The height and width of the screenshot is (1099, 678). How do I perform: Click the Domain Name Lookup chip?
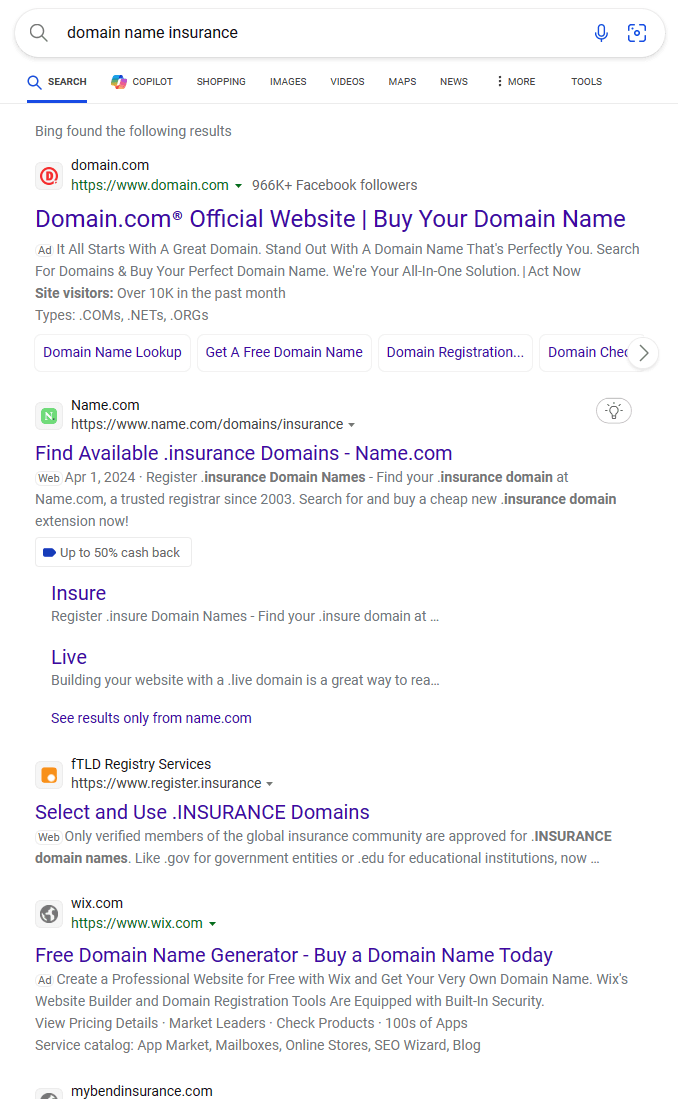pos(112,353)
